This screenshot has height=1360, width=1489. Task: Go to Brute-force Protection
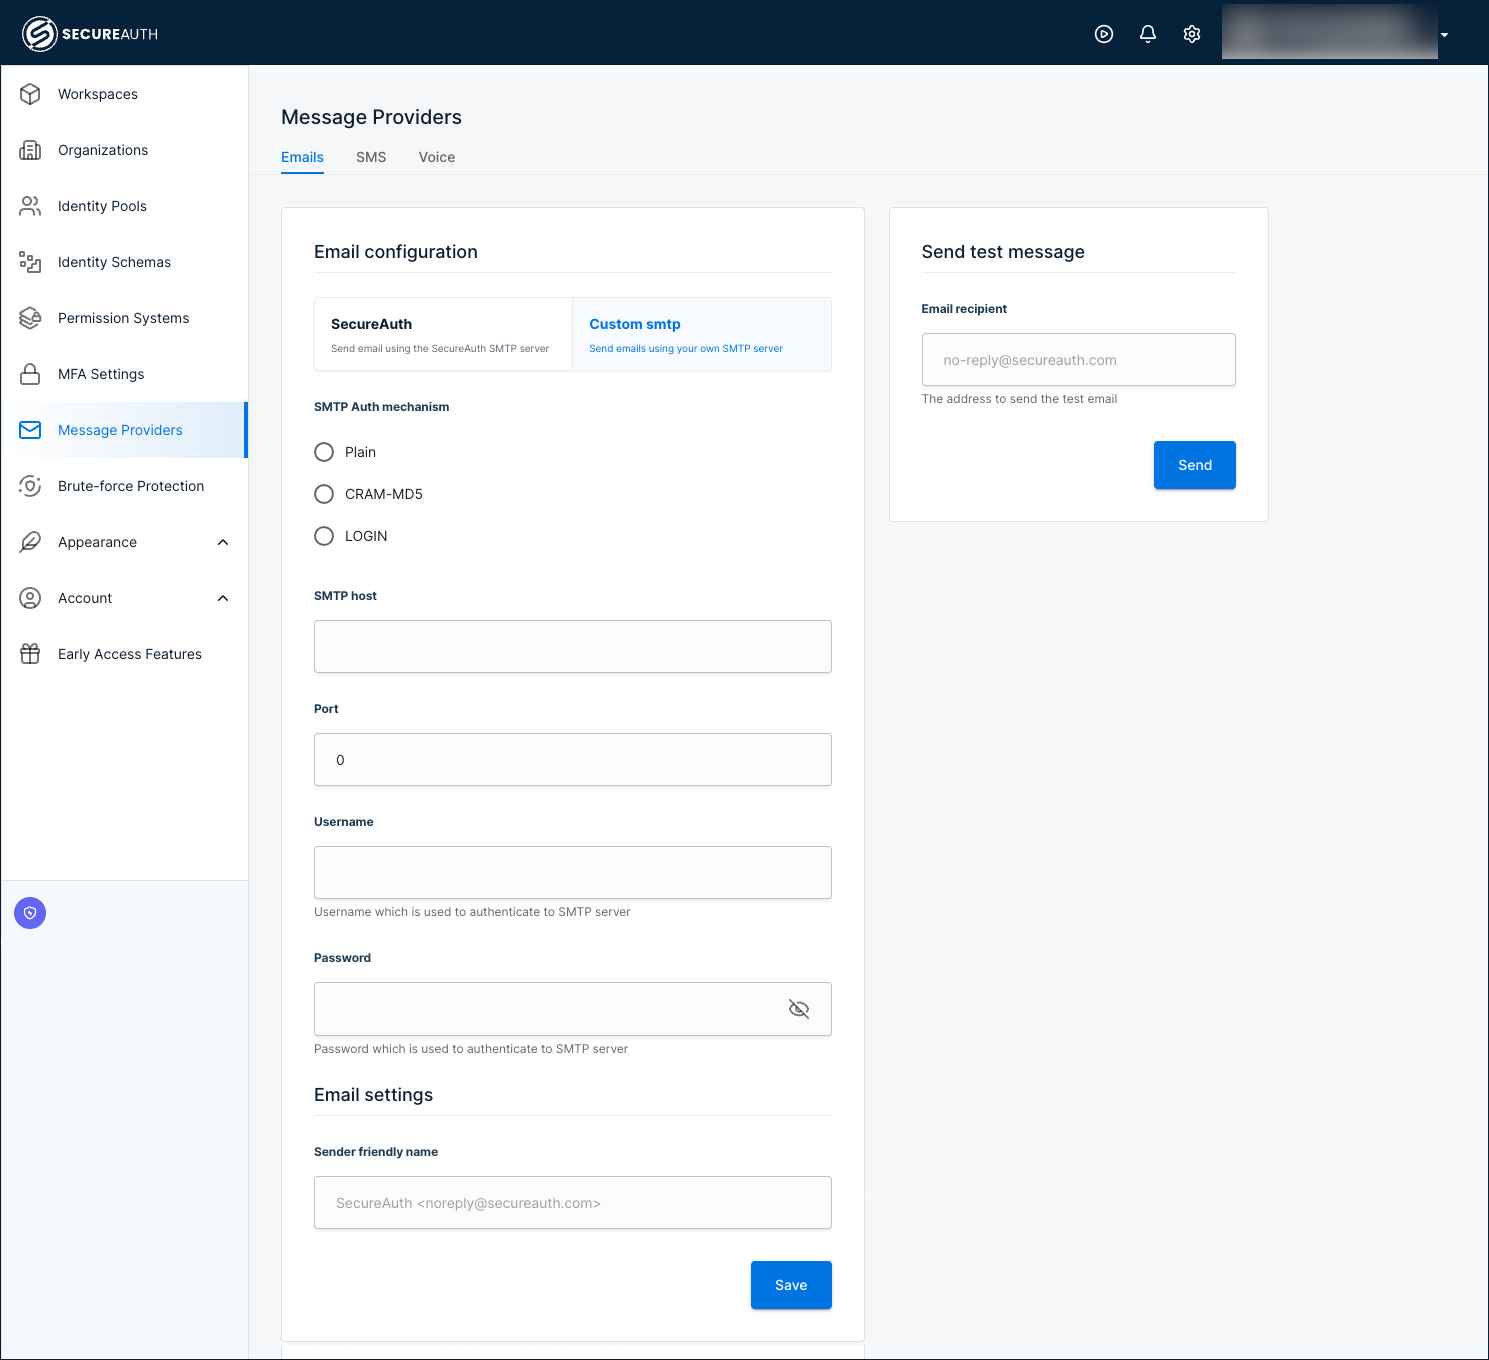coord(130,486)
